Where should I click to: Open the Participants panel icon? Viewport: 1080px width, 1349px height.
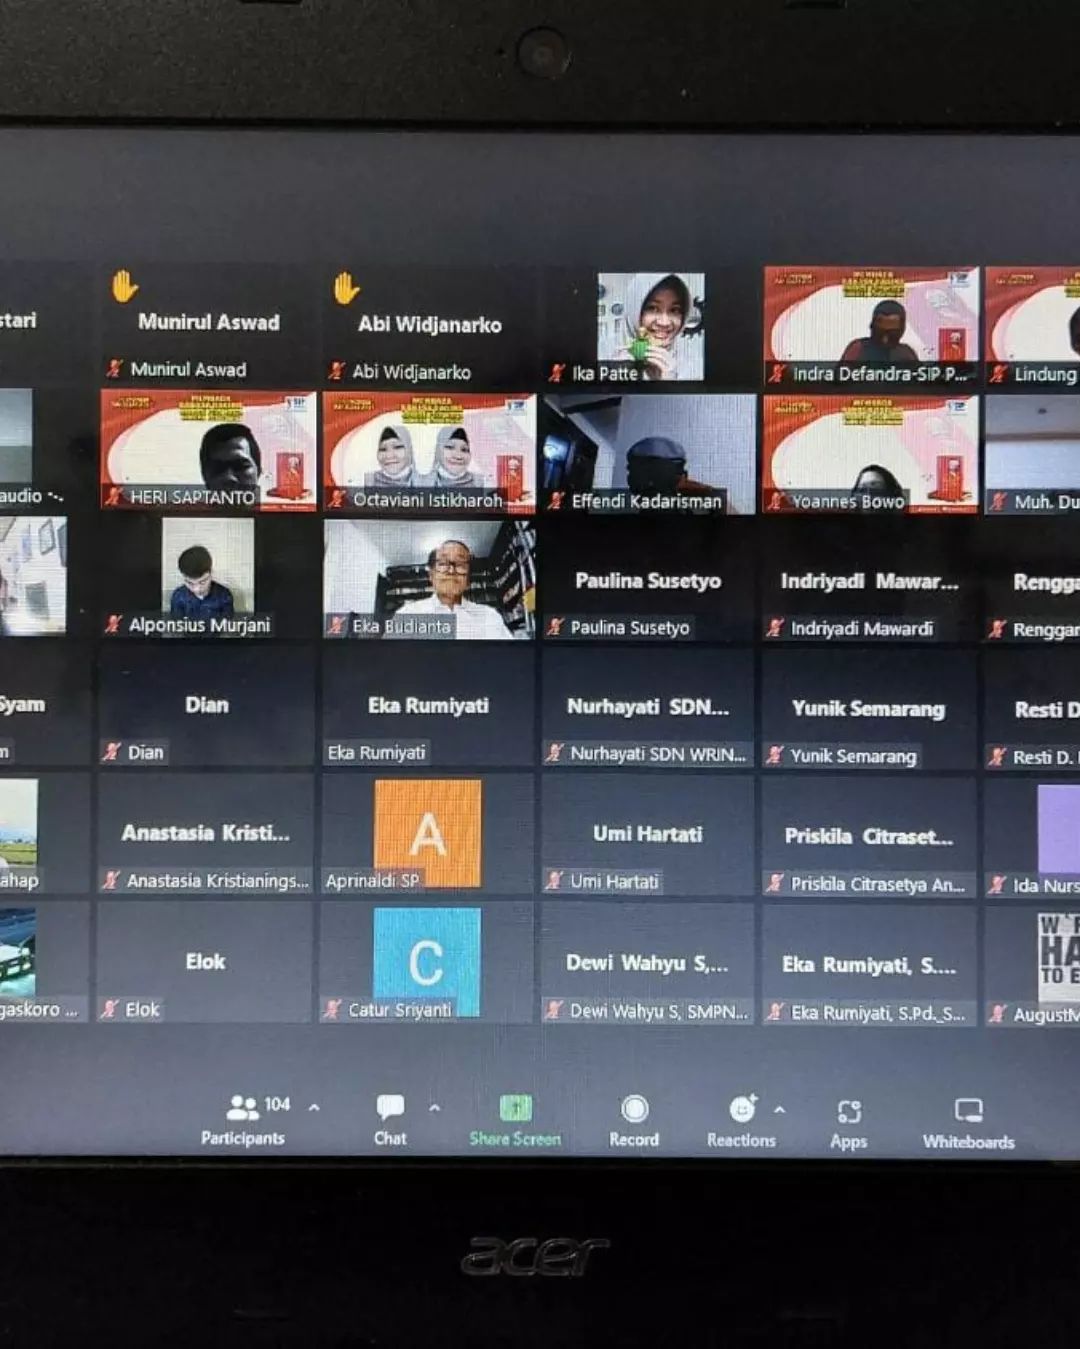tap(243, 1108)
